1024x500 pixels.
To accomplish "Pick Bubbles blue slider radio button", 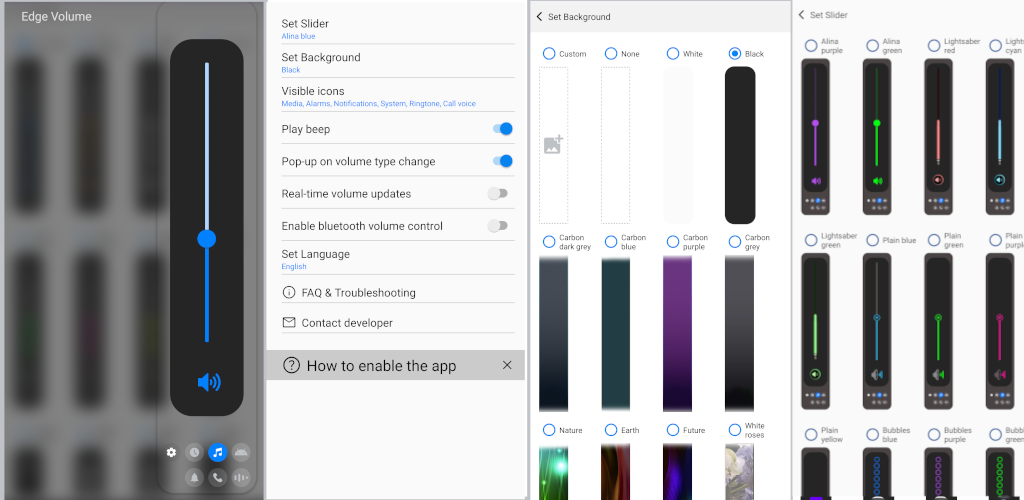I will tap(872, 435).
